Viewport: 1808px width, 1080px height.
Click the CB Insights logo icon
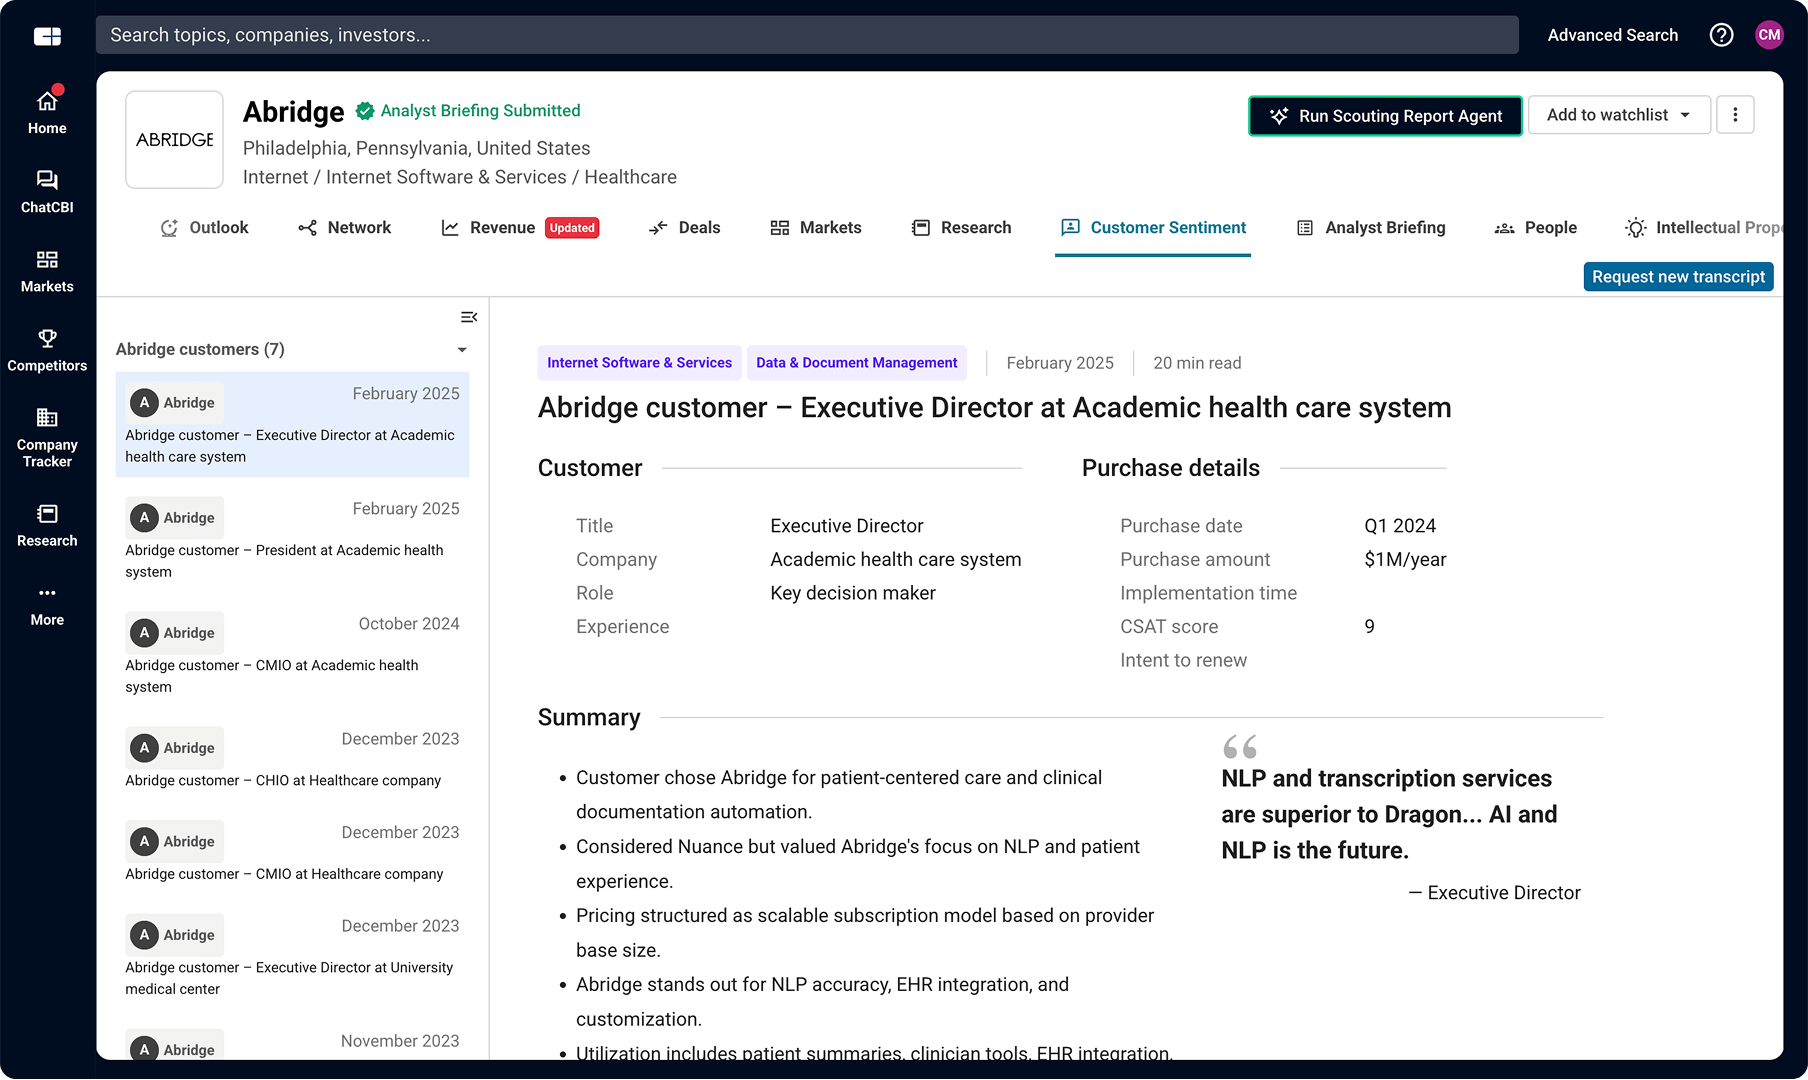(x=47, y=36)
